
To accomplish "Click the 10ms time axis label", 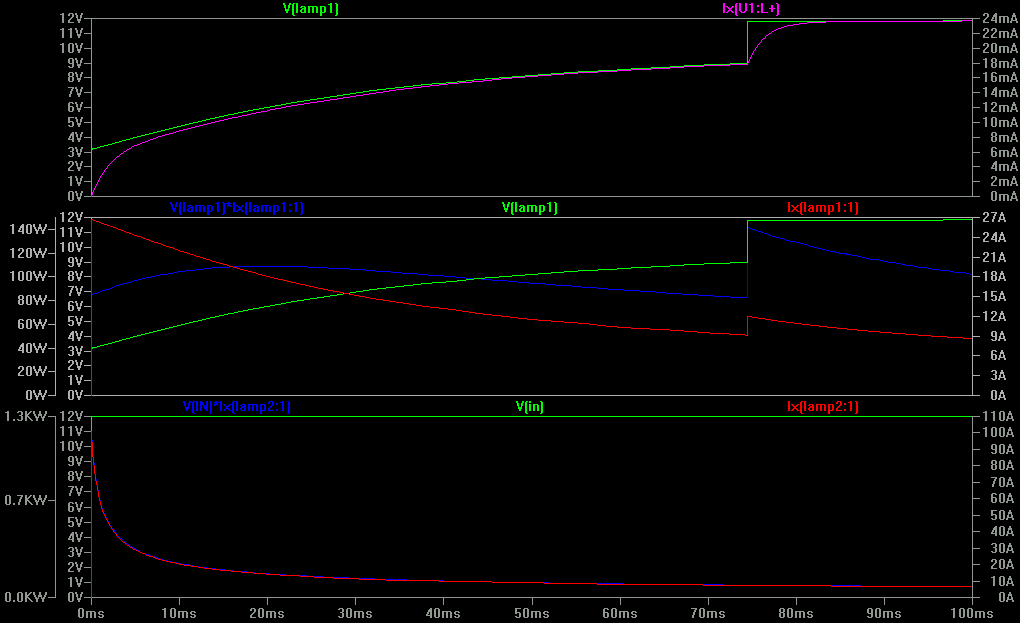I will (x=179, y=613).
